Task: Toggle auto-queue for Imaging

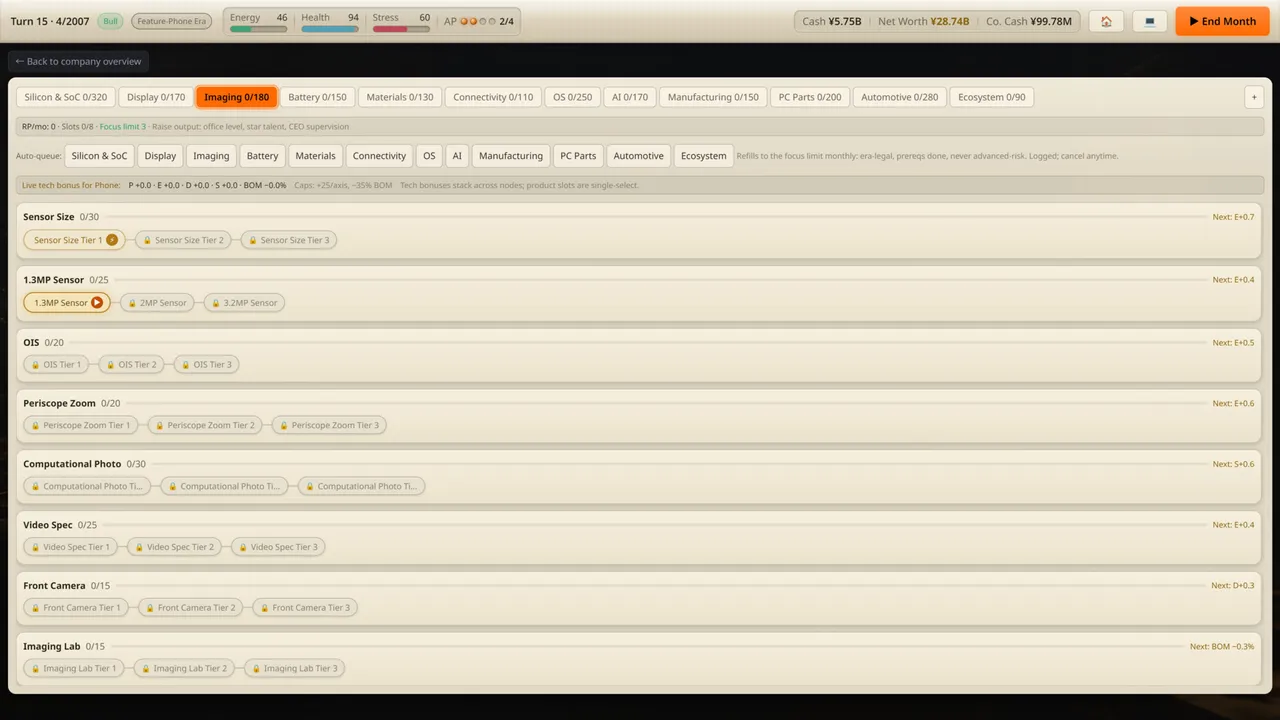Action: [211, 156]
